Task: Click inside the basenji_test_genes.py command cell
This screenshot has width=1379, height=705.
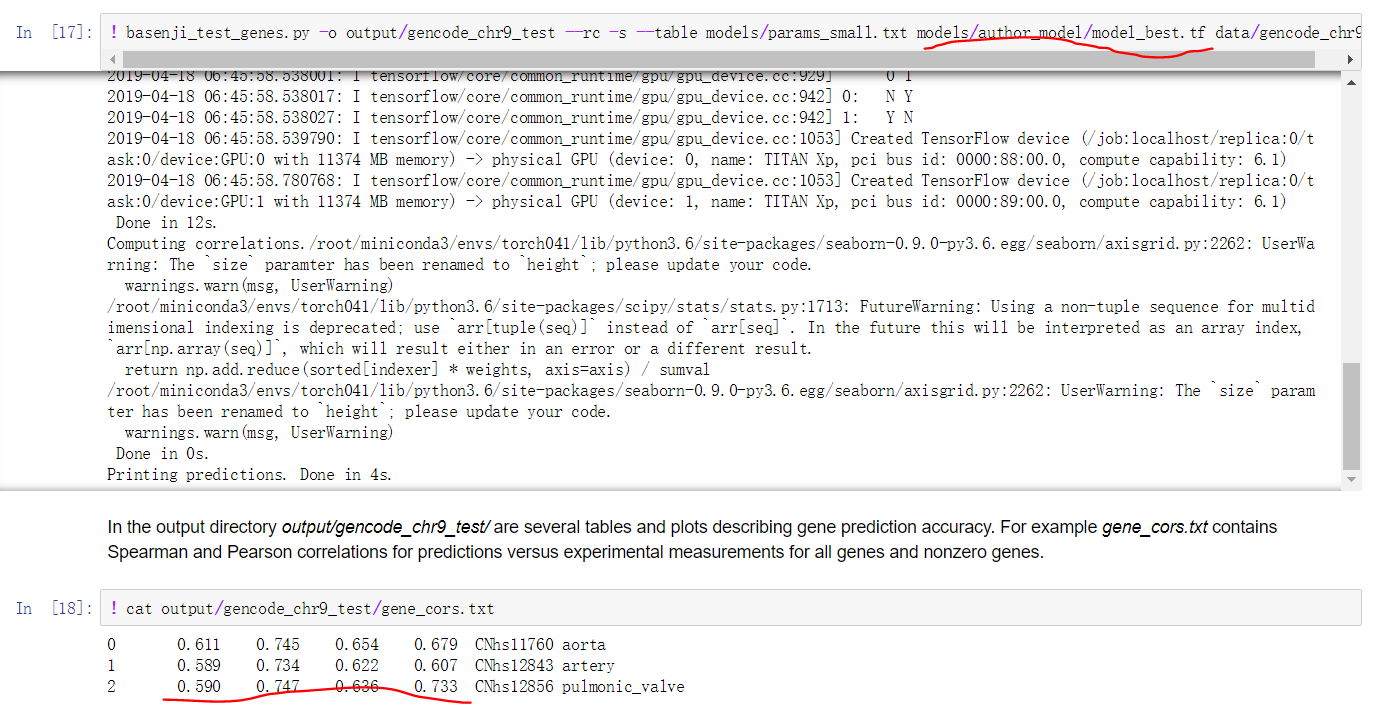Action: point(600,32)
